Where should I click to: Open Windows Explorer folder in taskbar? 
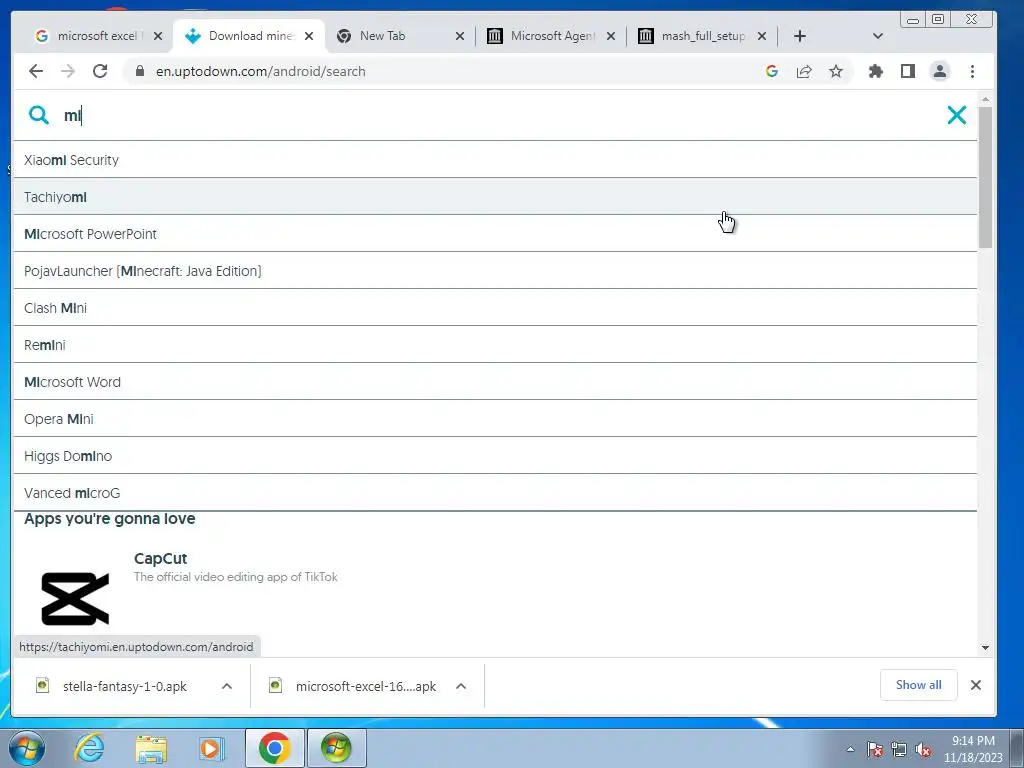[x=151, y=748]
